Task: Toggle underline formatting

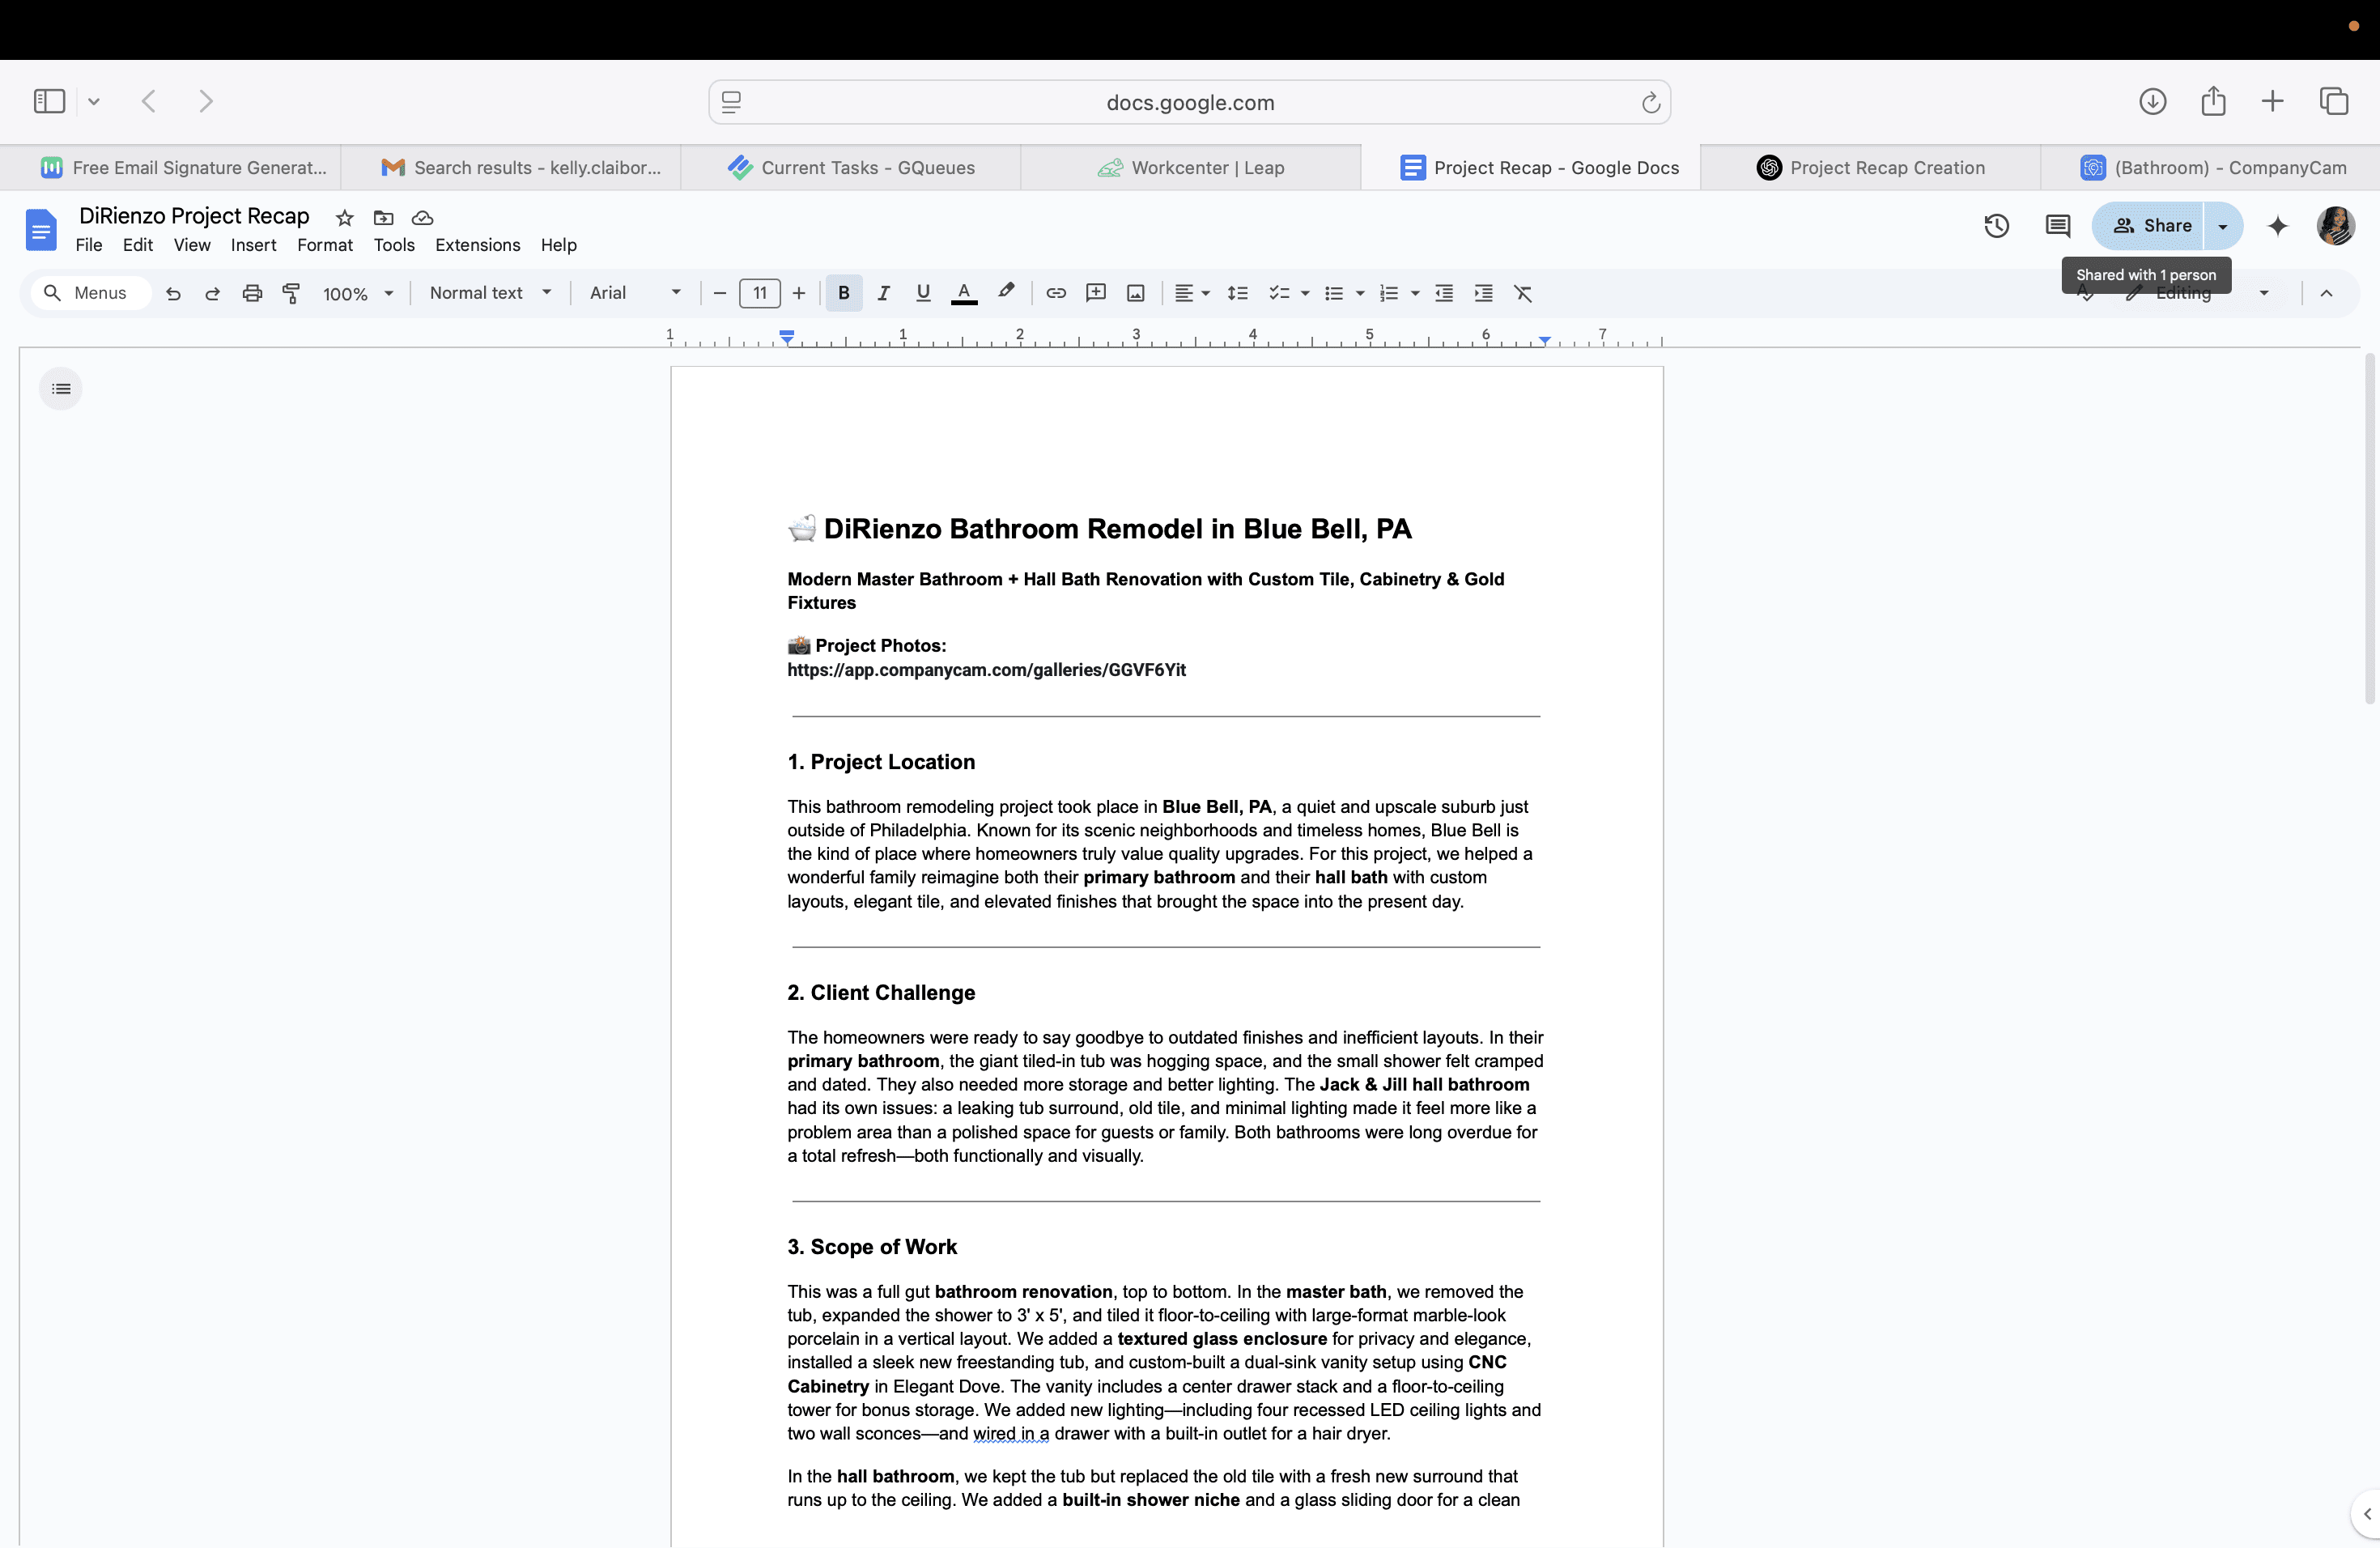Action: [923, 293]
